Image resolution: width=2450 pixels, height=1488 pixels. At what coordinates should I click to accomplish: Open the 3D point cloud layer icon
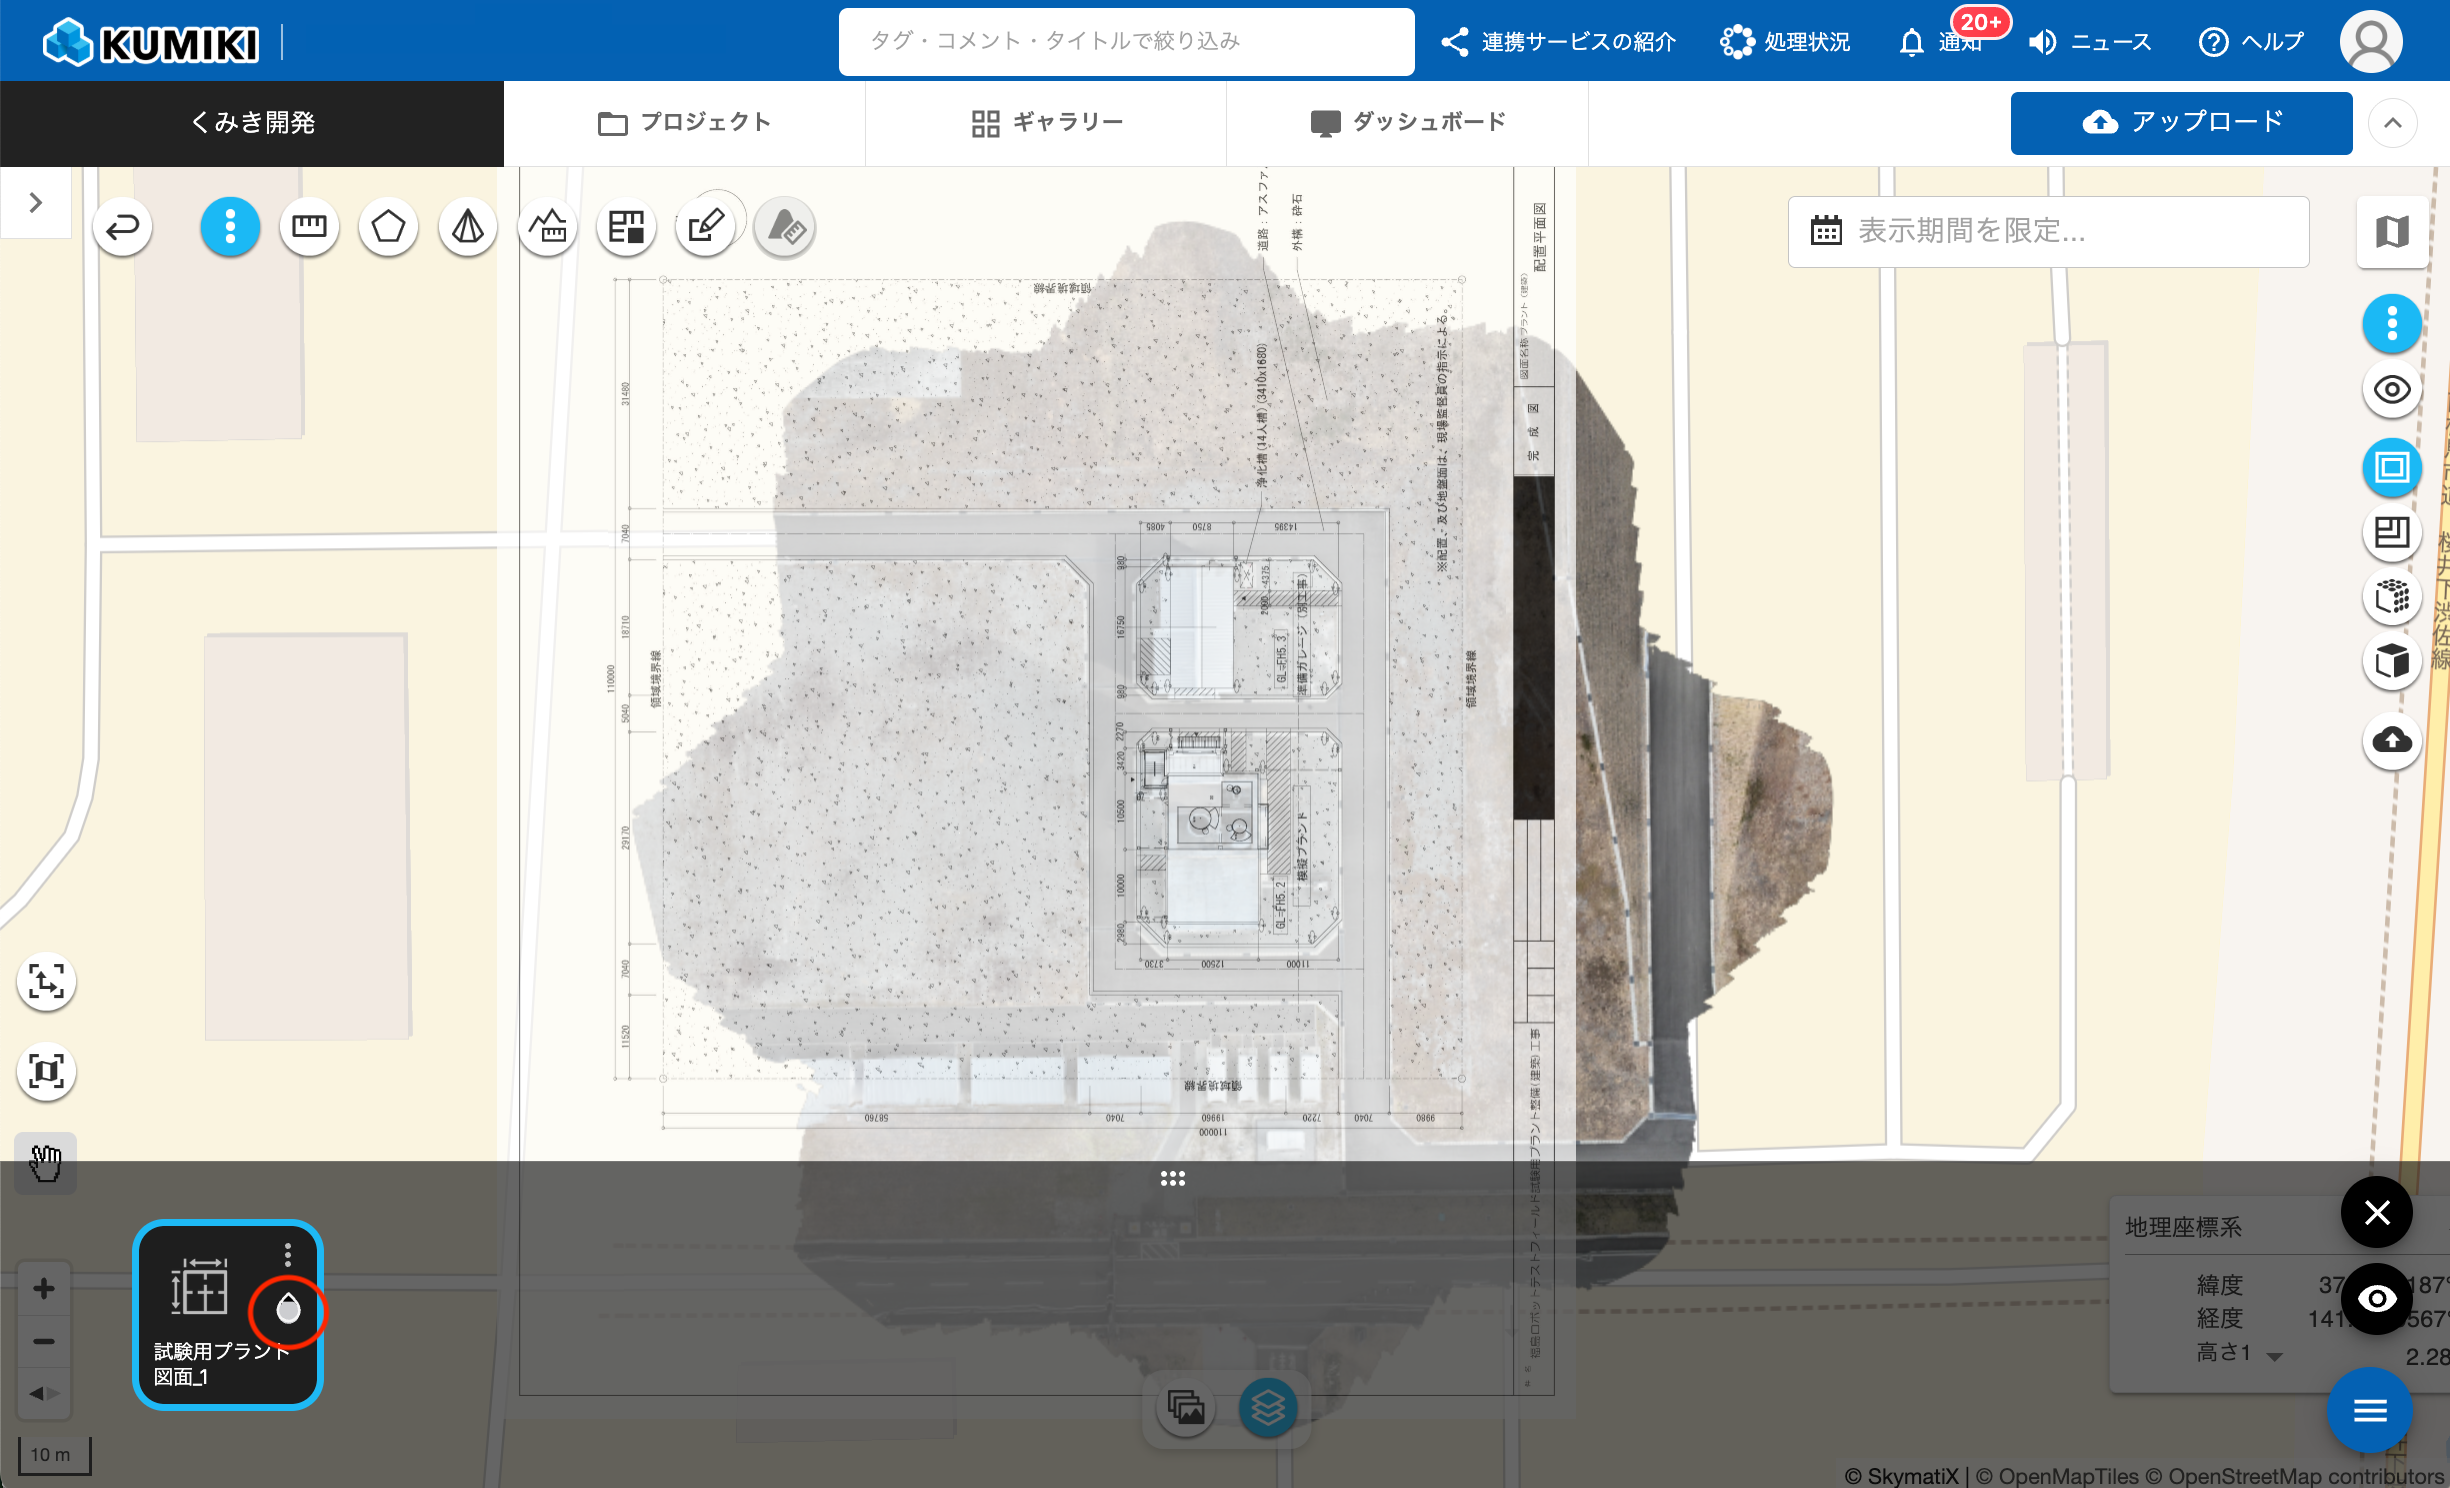tap(2392, 597)
